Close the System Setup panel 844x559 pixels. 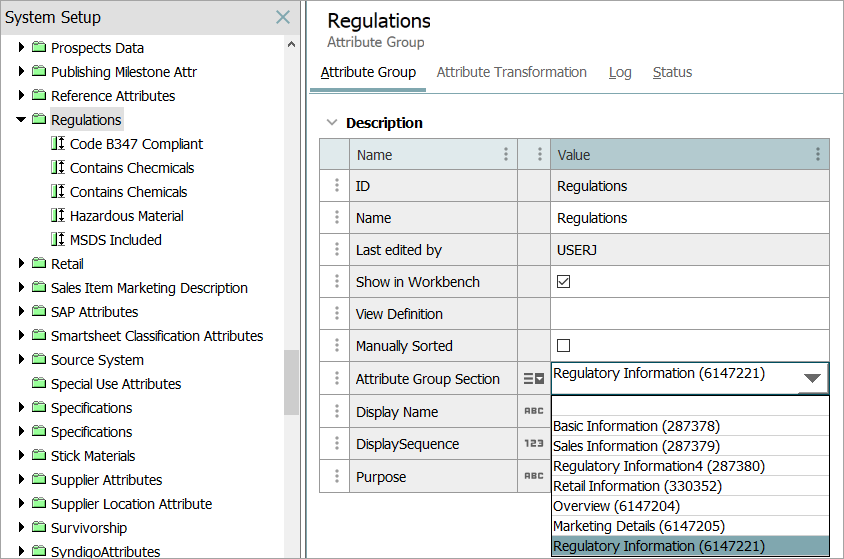pos(283,17)
